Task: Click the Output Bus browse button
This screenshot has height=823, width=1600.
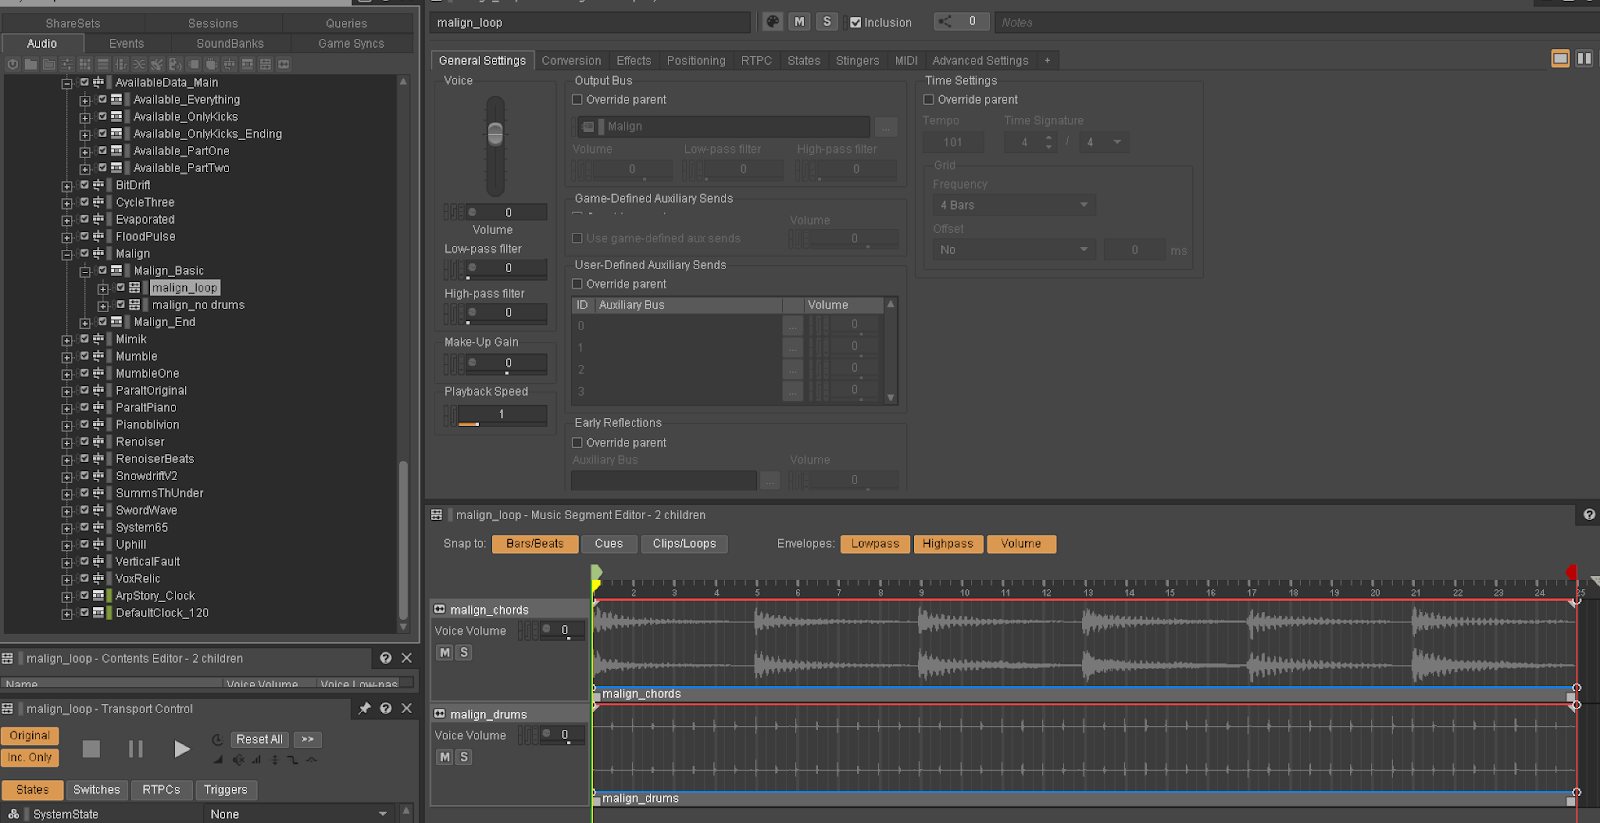Action: click(886, 127)
